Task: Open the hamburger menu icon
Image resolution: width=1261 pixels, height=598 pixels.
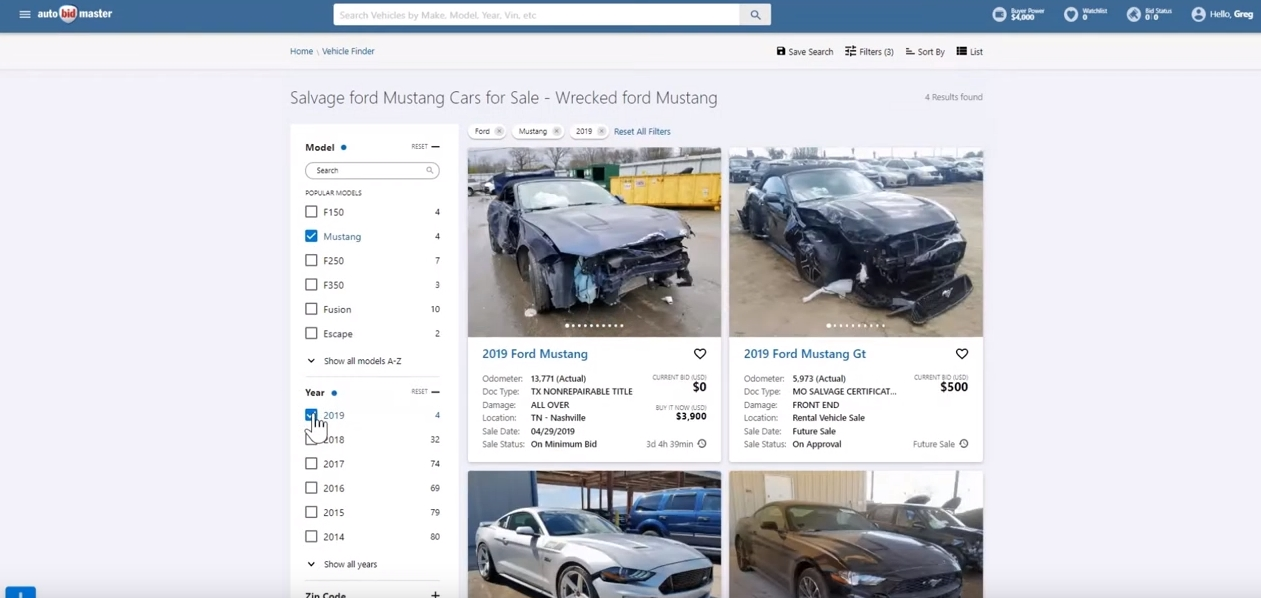Action: [x=25, y=14]
